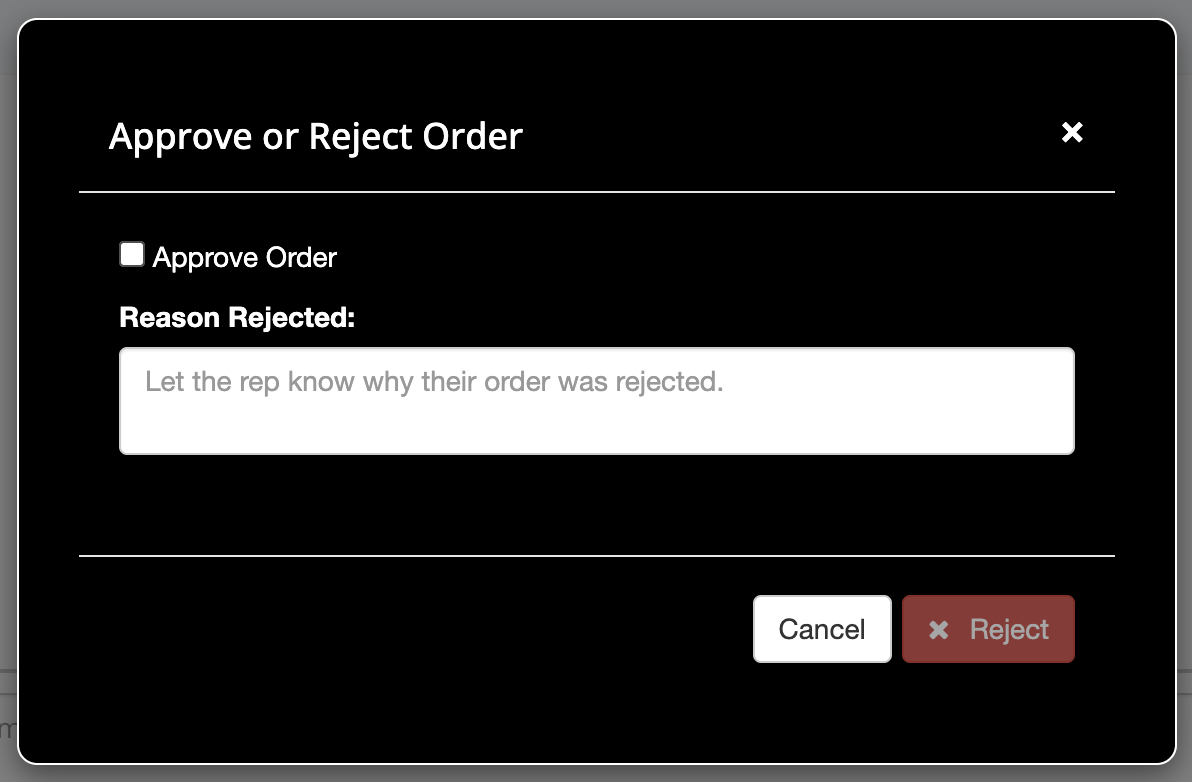Click the cross symbol beside the word Reject

coord(938,630)
